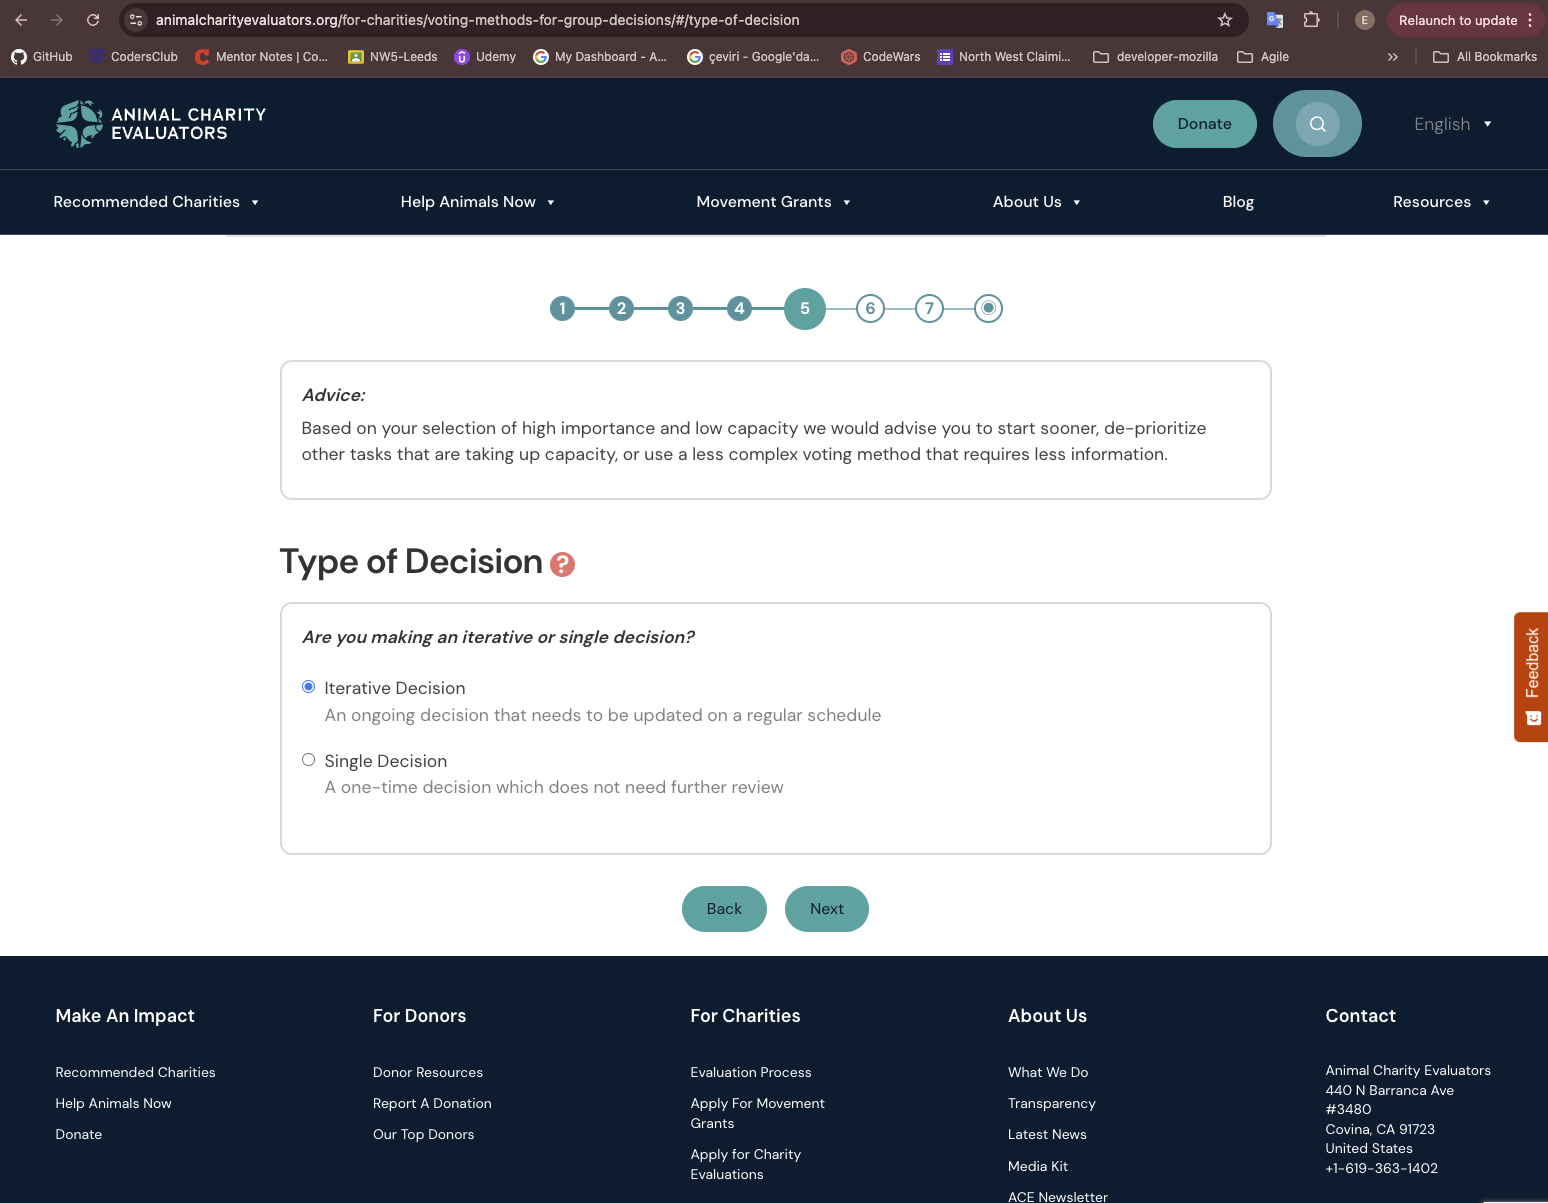Viewport: 1548px width, 1203px height.
Task: Click the Donate button in header
Action: click(1204, 124)
